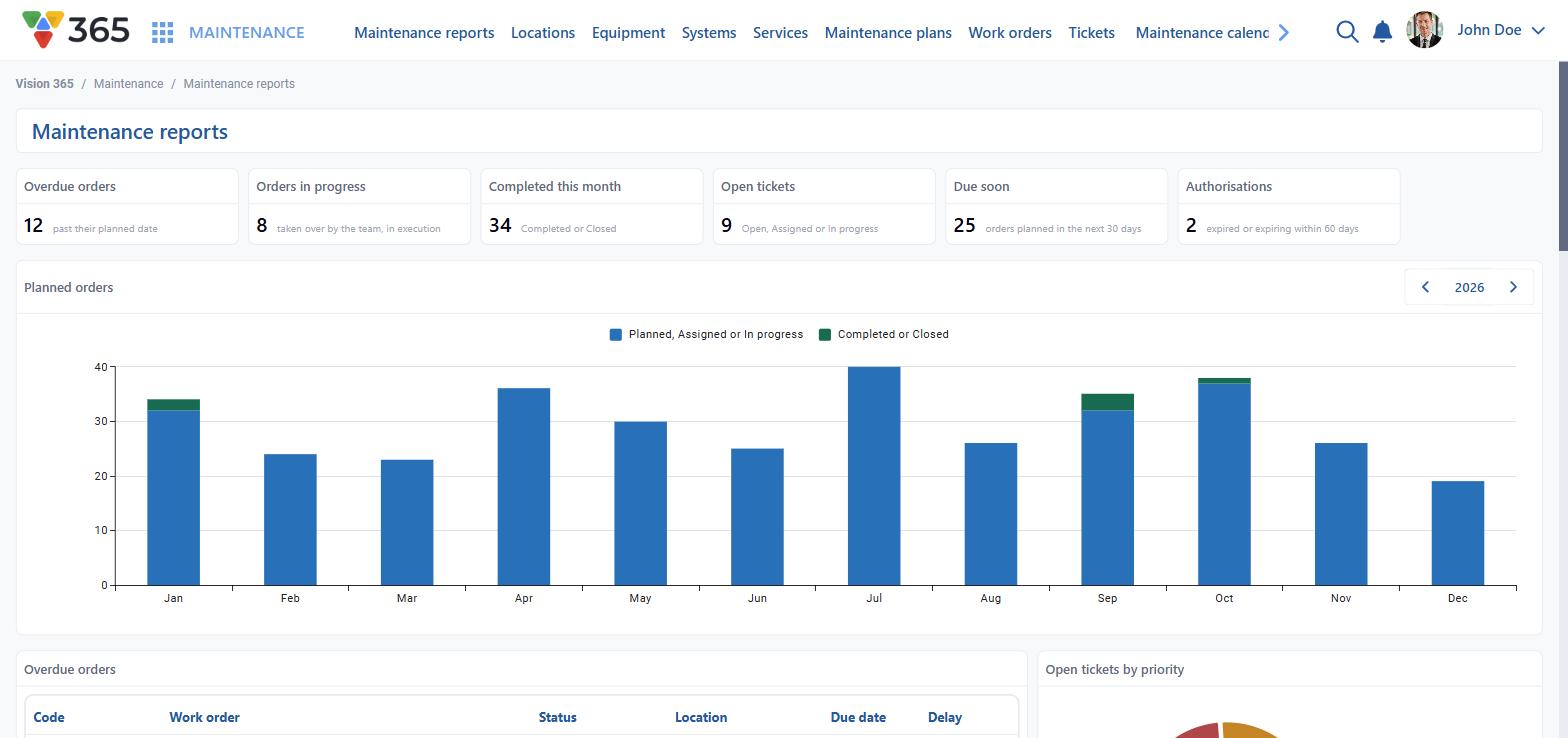Open notifications via the bell icon
This screenshot has height=738, width=1568.
coord(1383,32)
